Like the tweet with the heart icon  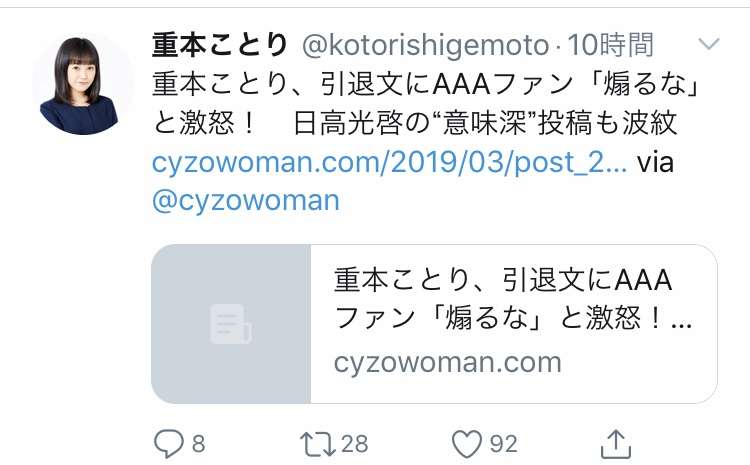467,444
